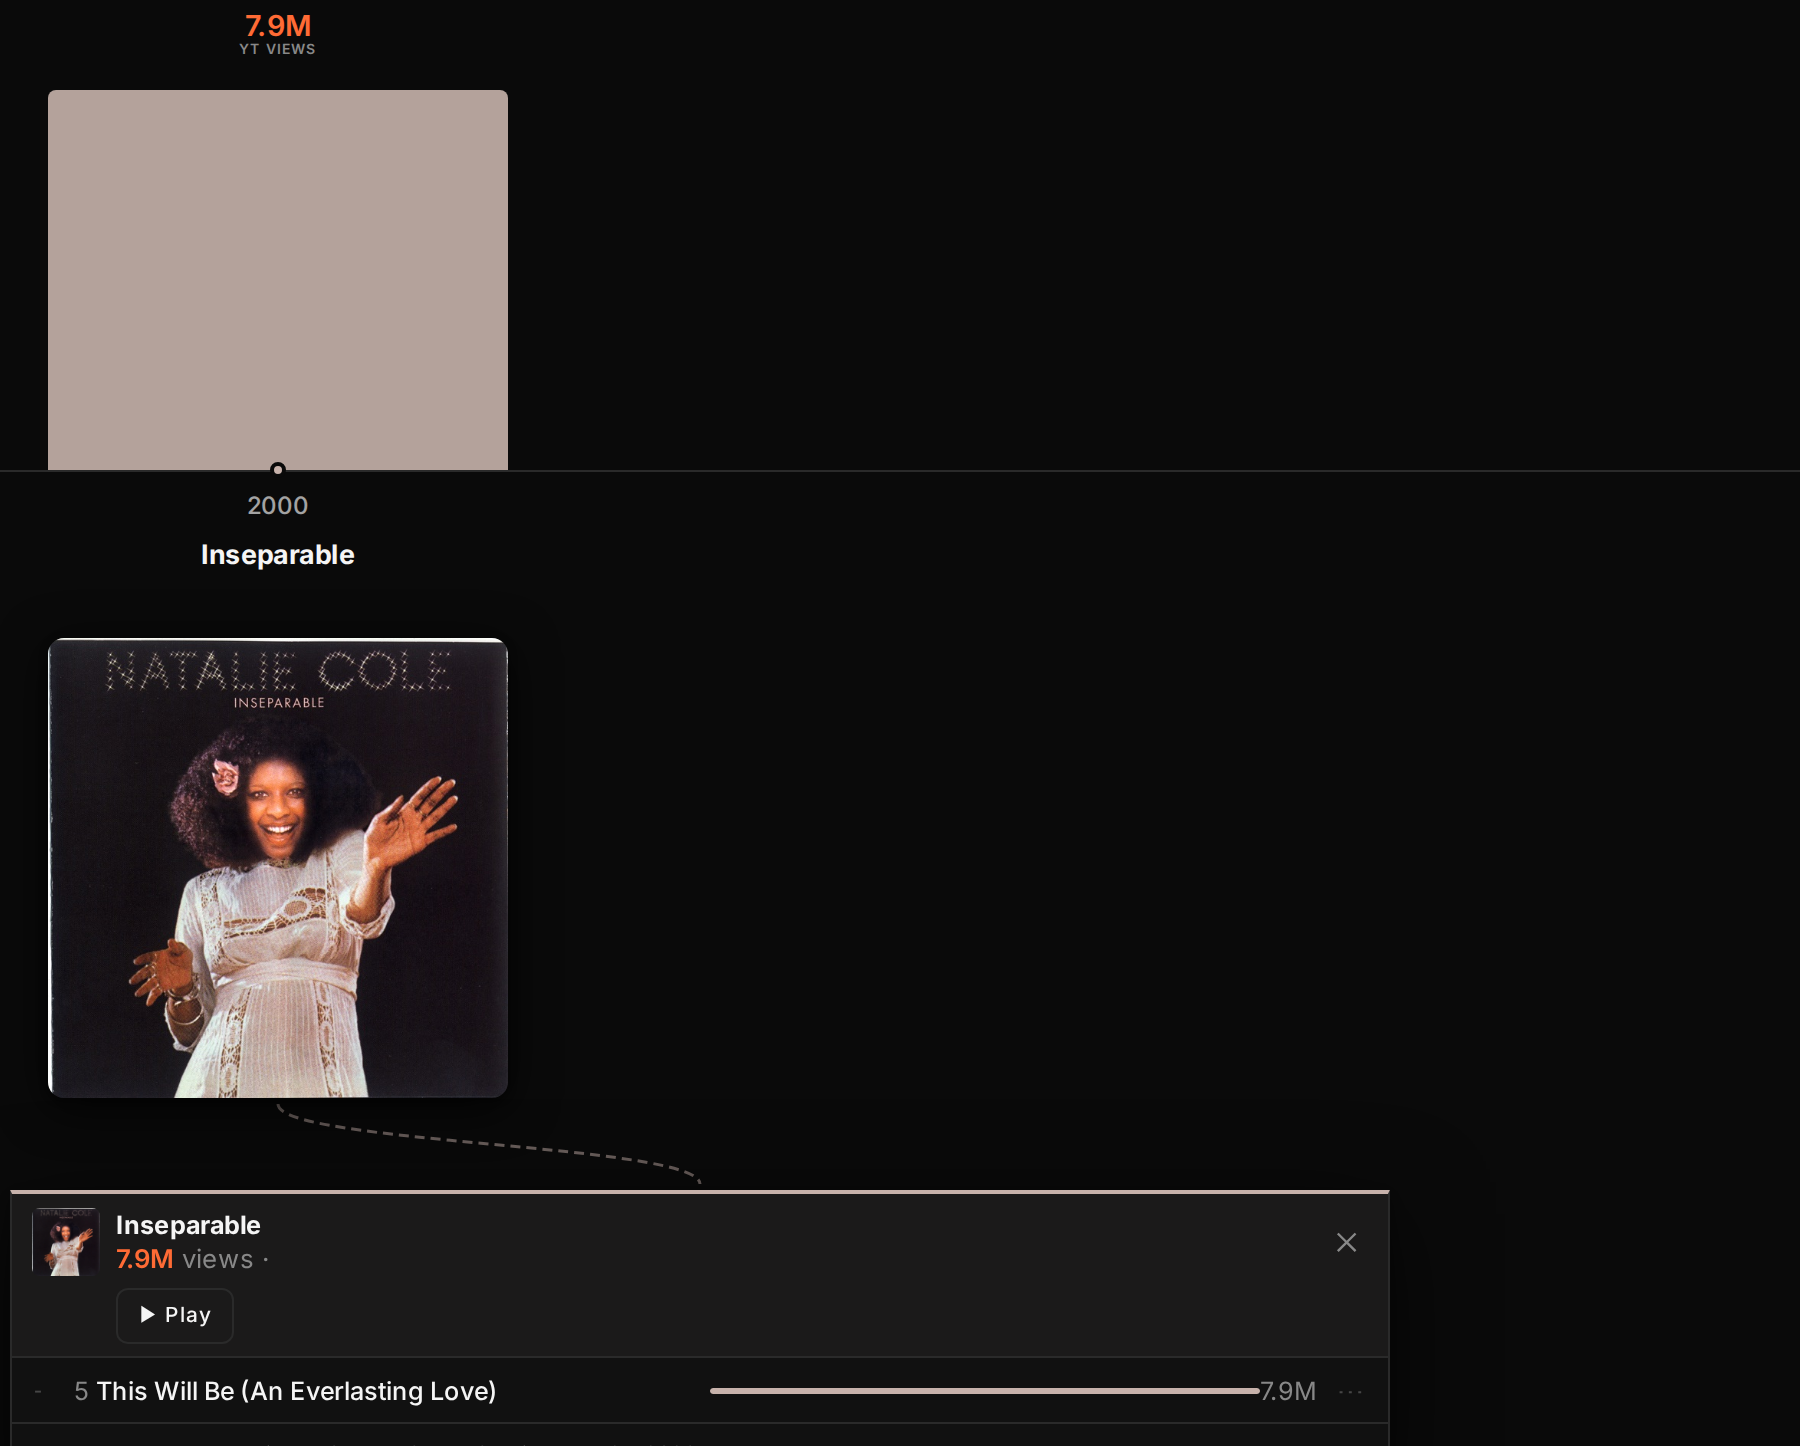1800x1446 pixels.
Task: Click the 7.9M count on the track row
Action: click(x=1288, y=1391)
